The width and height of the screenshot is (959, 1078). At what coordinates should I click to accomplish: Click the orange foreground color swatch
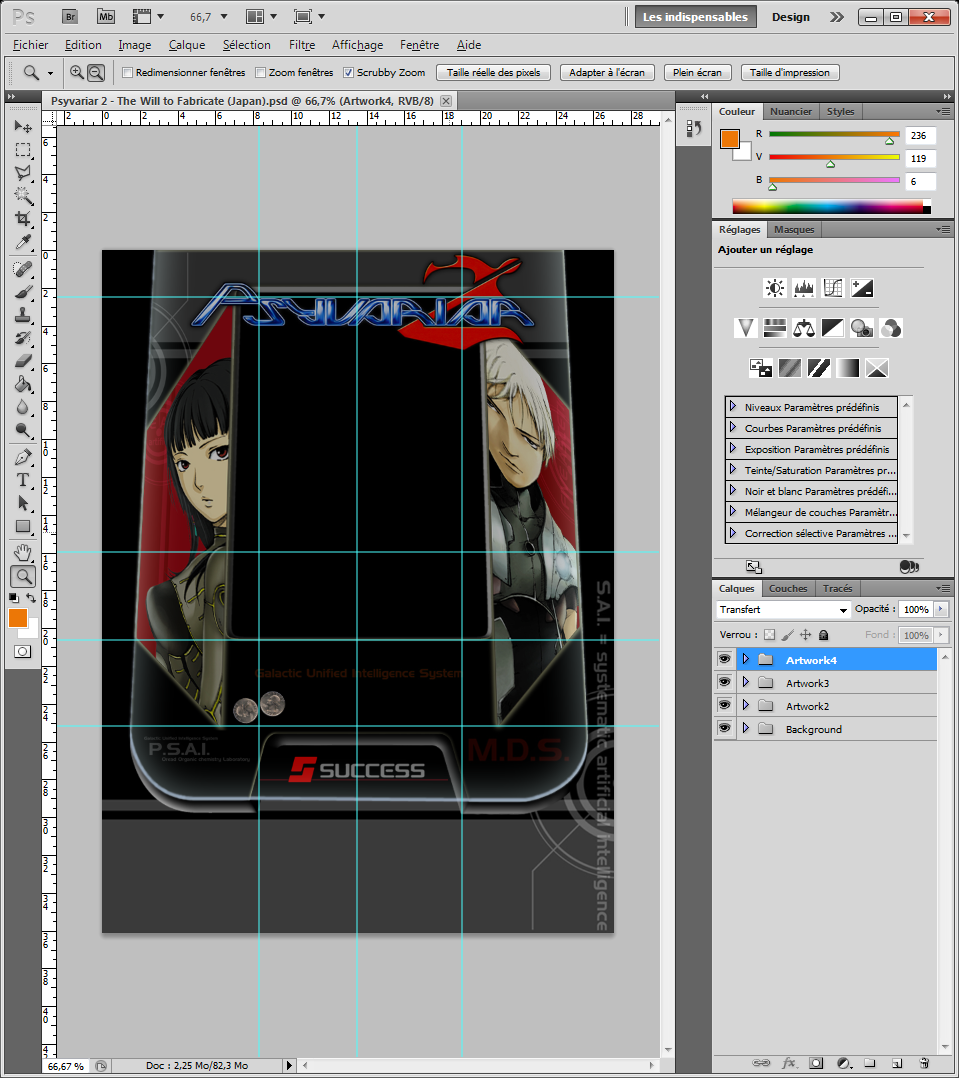click(18, 618)
